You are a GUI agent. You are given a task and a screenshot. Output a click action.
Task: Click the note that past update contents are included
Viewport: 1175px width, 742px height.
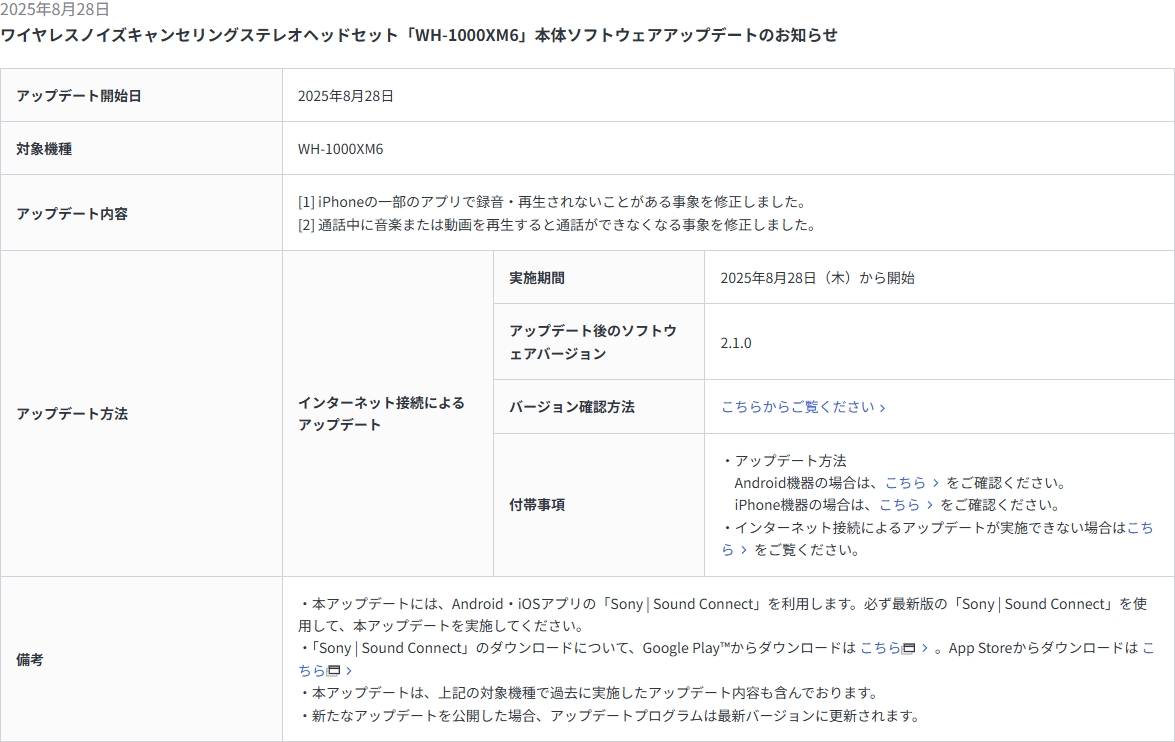(588, 693)
